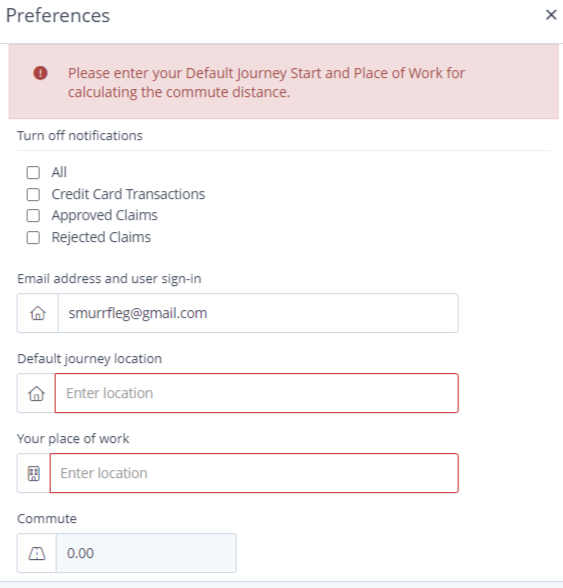Close the Preferences dialog
The width and height of the screenshot is (563, 588).
551,15
